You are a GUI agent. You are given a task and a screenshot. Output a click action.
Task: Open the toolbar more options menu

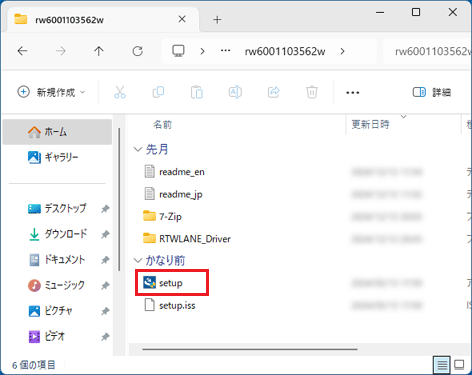coord(353,92)
